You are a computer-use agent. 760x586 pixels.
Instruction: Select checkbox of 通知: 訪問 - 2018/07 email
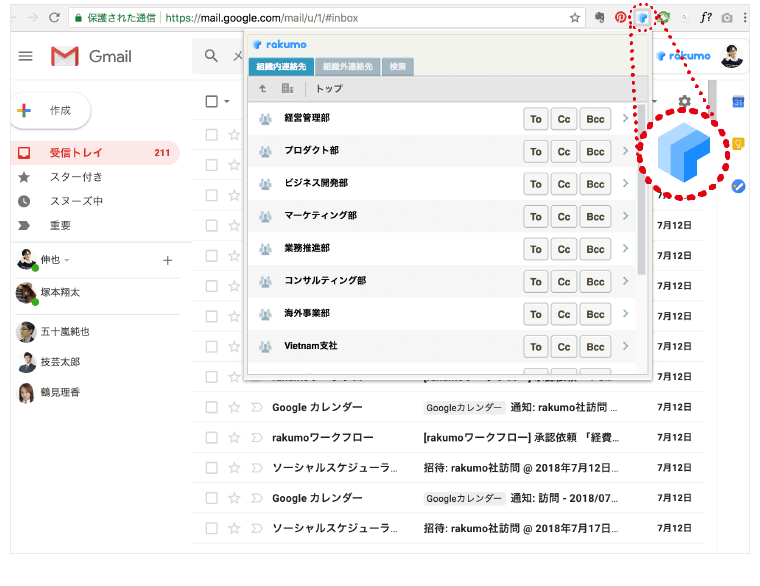[x=212, y=498]
